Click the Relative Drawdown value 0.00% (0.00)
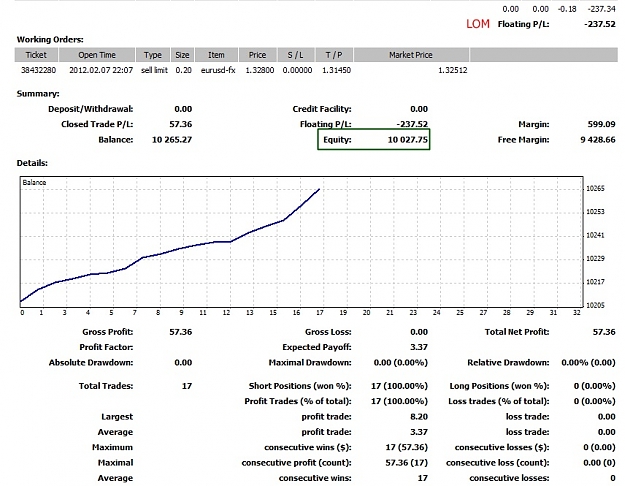 click(588, 362)
